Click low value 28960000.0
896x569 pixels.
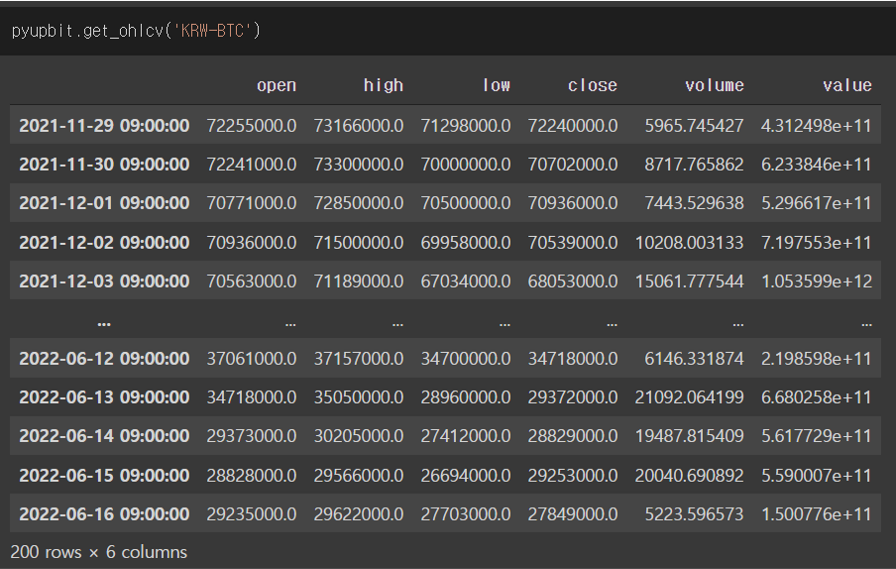tap(466, 398)
